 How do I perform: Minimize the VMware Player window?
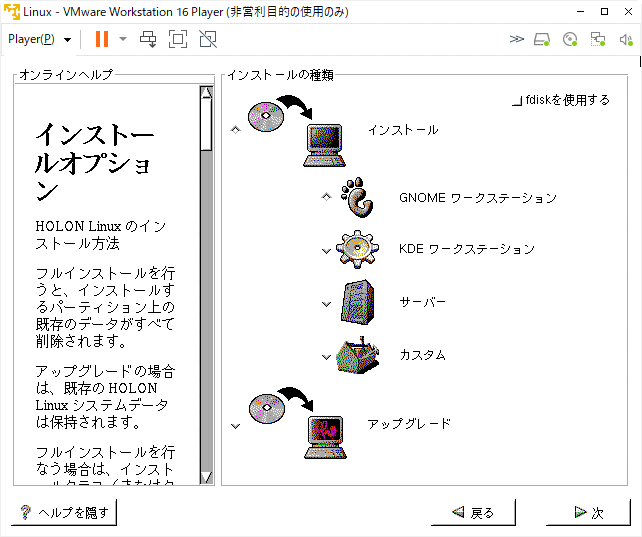tap(580, 12)
